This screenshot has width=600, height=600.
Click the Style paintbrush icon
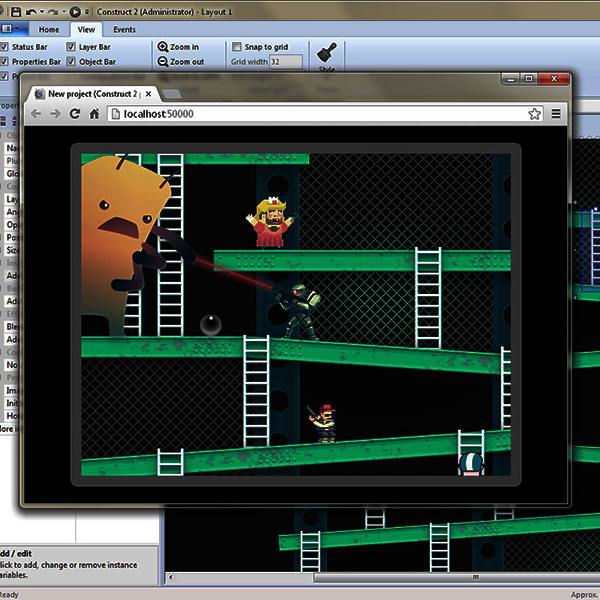pyautogui.click(x=326, y=54)
